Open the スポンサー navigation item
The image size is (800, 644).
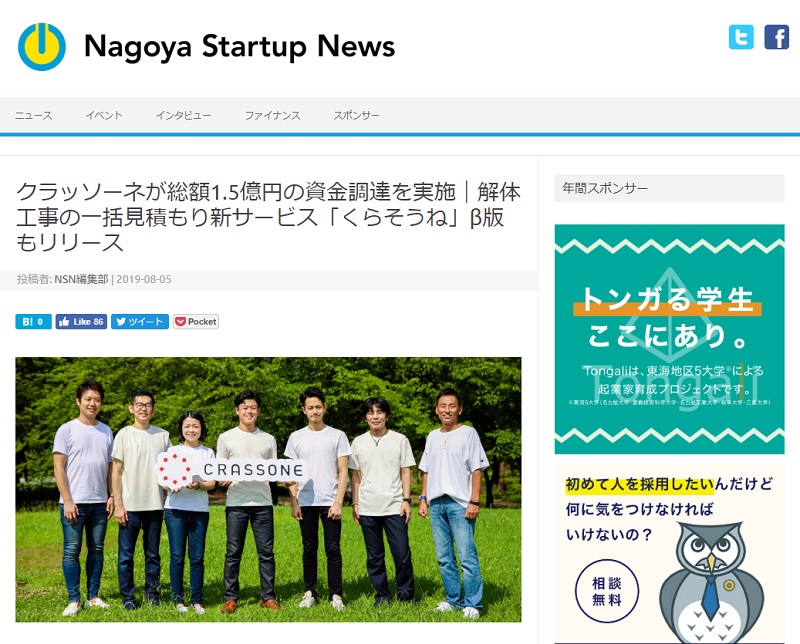coord(356,115)
